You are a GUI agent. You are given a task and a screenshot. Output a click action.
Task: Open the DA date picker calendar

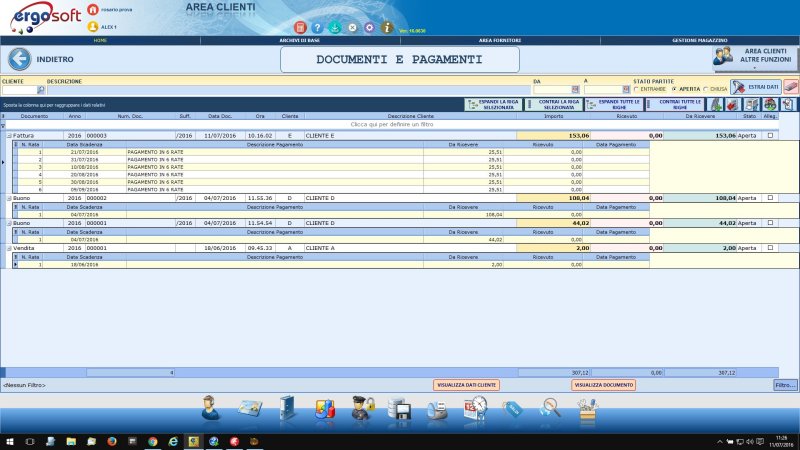click(575, 90)
